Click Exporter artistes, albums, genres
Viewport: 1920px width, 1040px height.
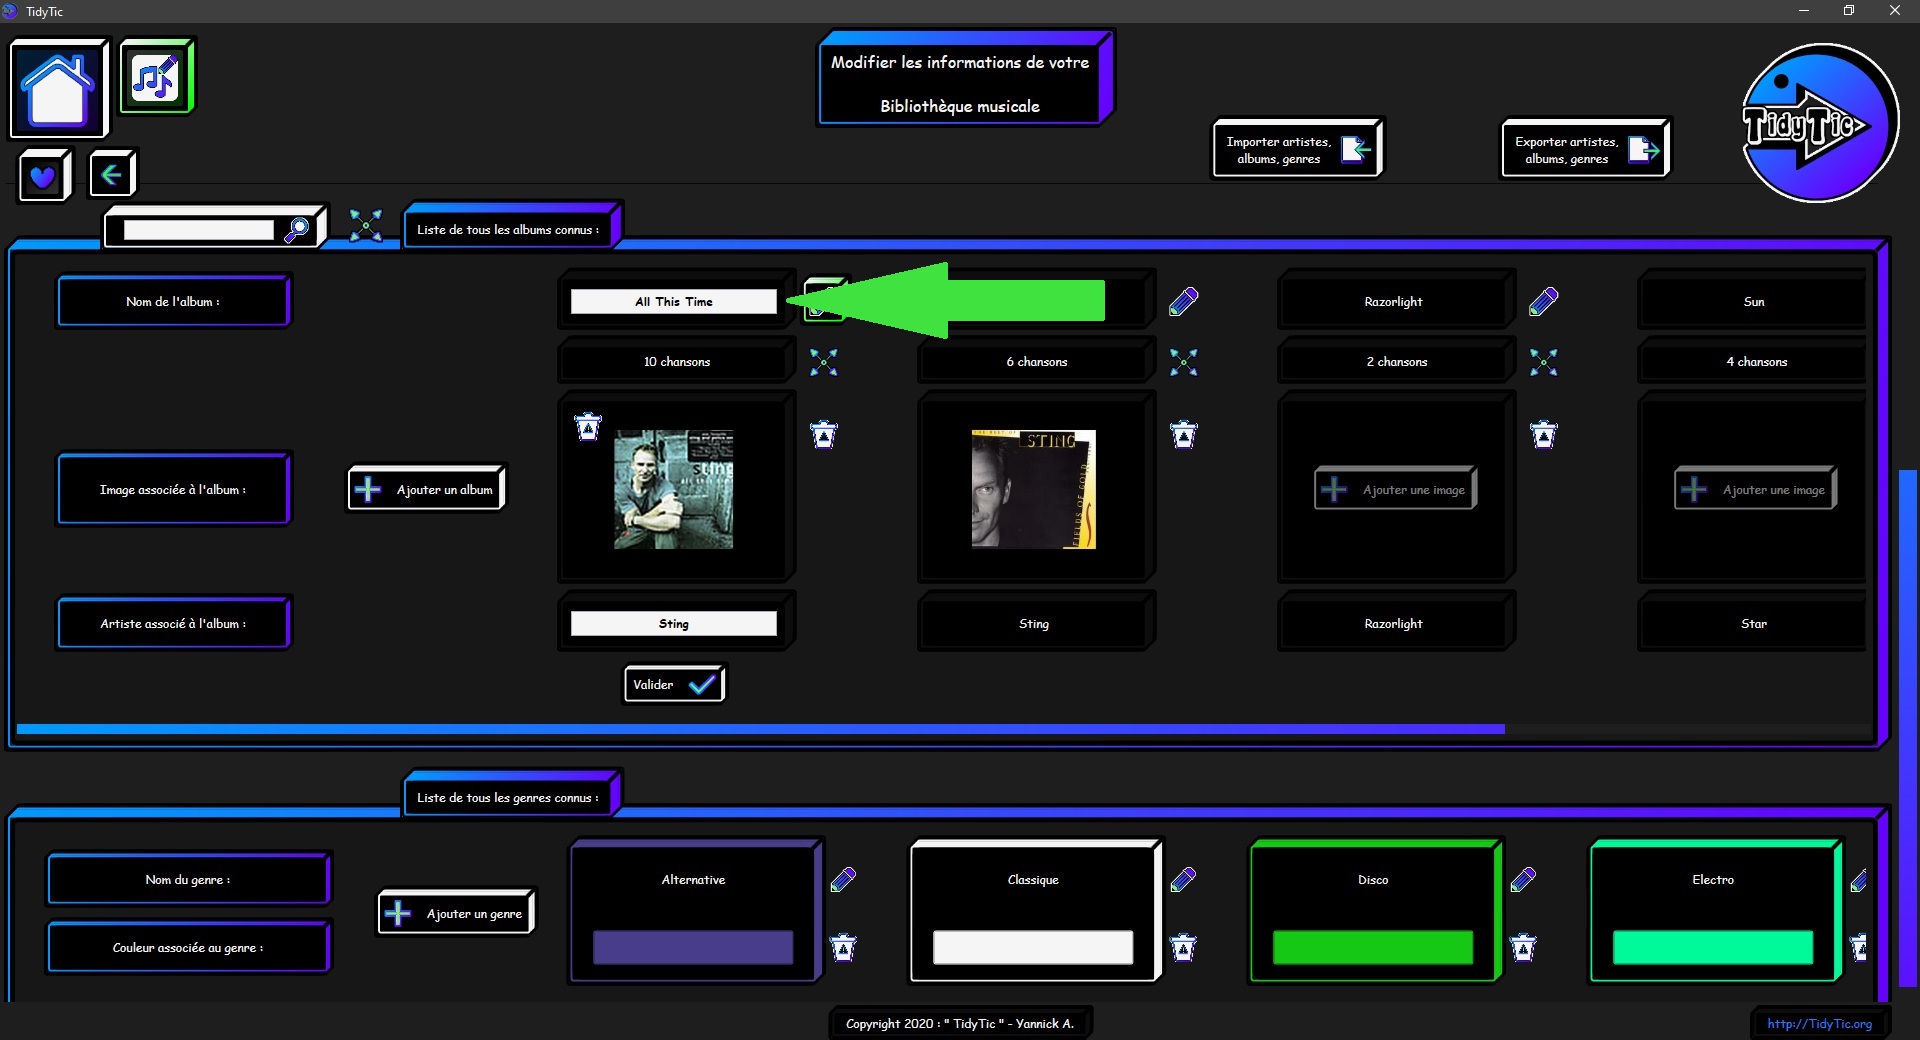pos(1585,149)
